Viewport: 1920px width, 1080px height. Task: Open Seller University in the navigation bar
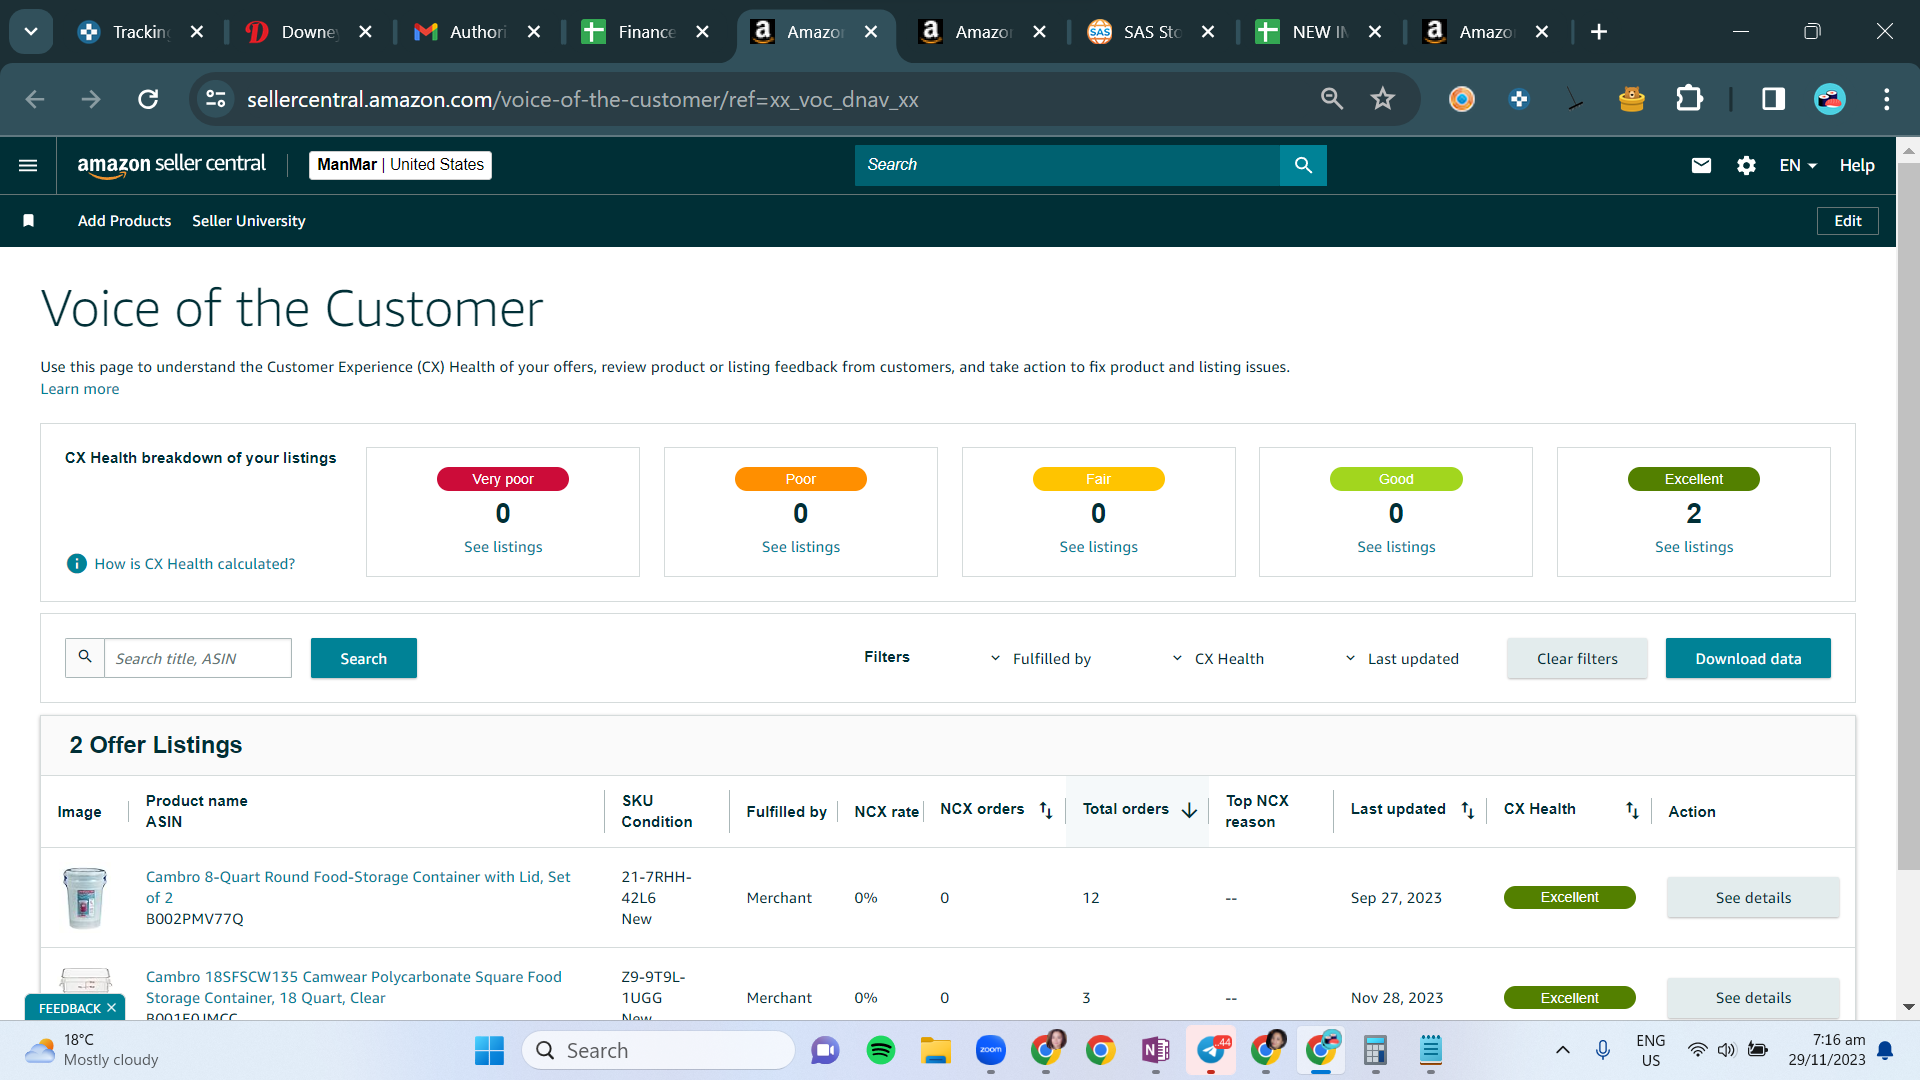coord(249,221)
